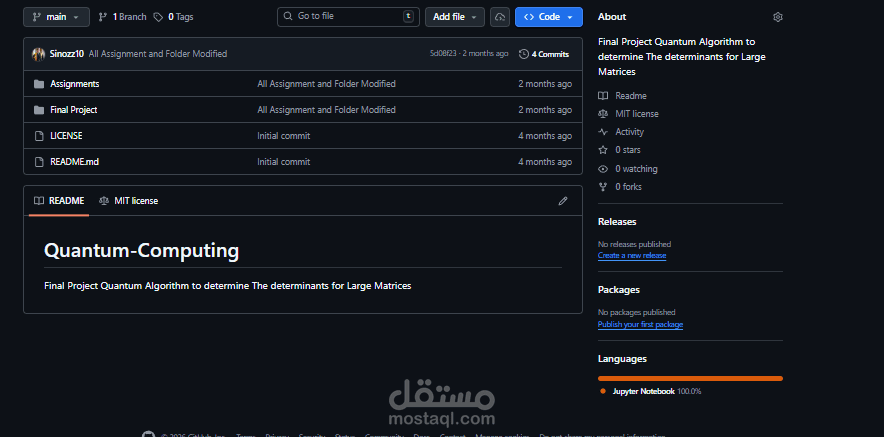Click the 4 months ago timestamp for LICENSE
The width and height of the screenshot is (884, 437).
click(545, 136)
